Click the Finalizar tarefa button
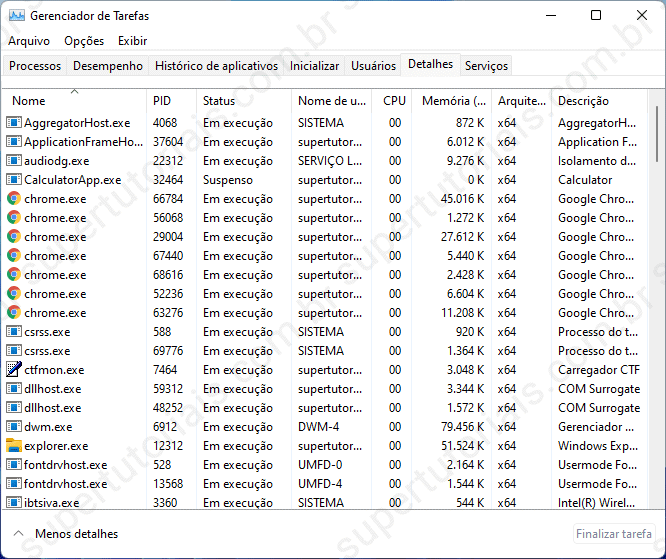Image resolution: width=666 pixels, height=559 pixels. click(x=614, y=534)
